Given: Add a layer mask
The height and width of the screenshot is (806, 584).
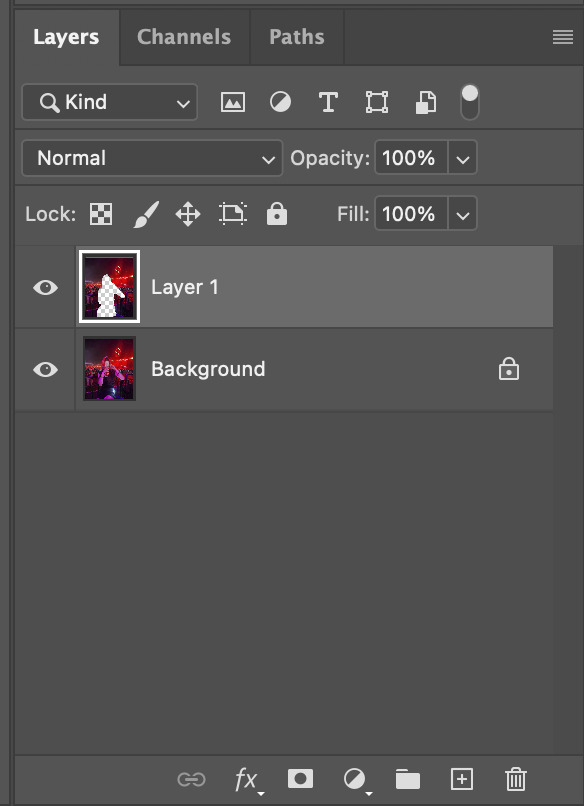Looking at the screenshot, I should (x=301, y=779).
